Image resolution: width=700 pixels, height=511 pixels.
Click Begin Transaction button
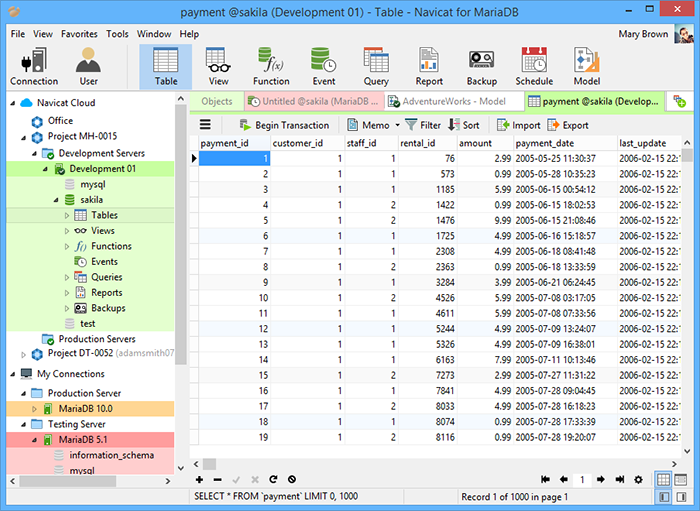pos(284,125)
